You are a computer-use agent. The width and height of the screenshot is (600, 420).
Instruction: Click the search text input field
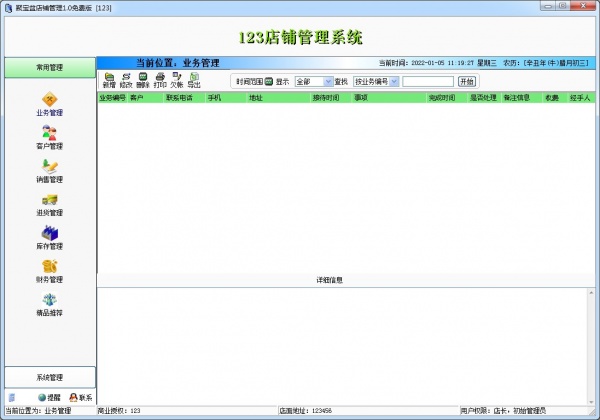point(427,81)
